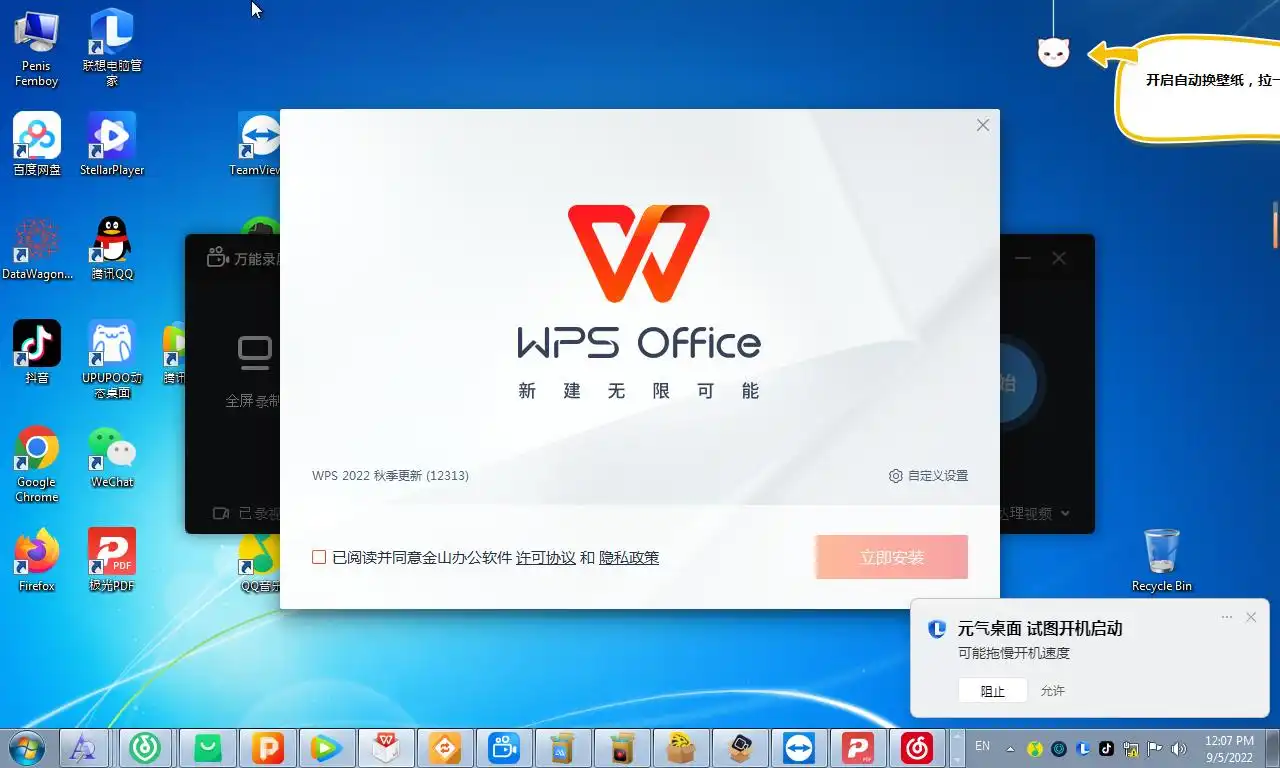This screenshot has width=1280, height=768.
Task: Open the 百度网盘 desktop icon
Action: [37, 145]
